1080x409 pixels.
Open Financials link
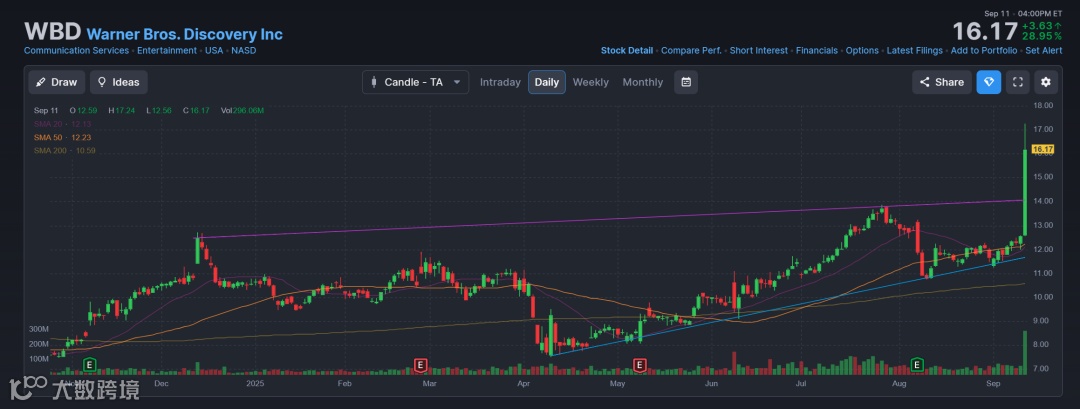817,50
